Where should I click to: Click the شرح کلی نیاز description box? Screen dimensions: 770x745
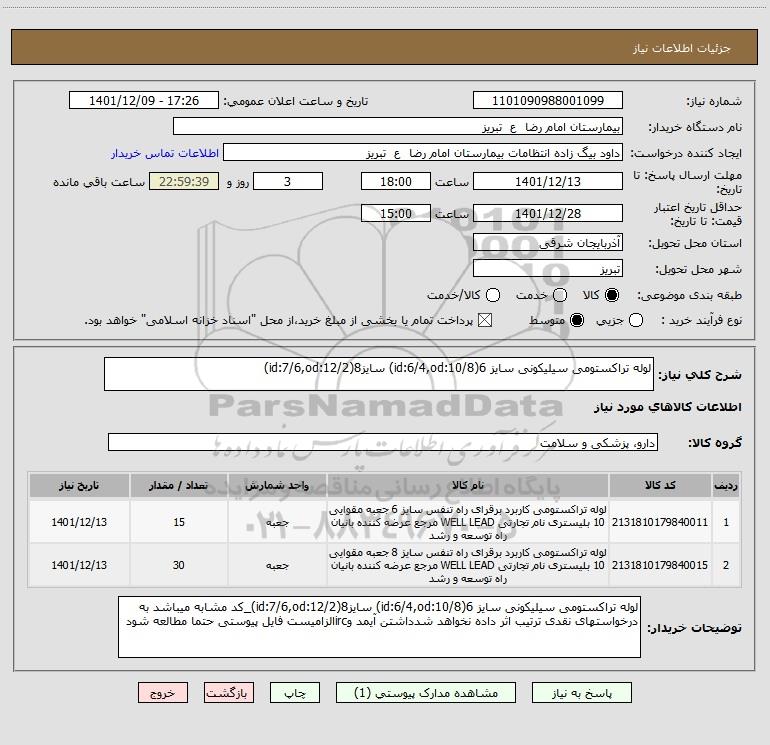click(379, 374)
